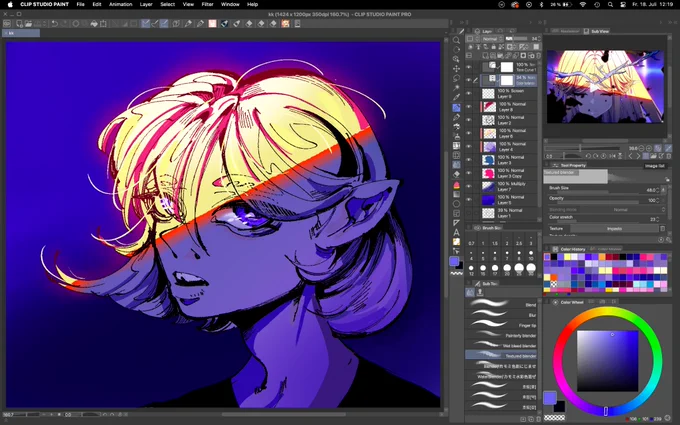Select the Zoom magnifier tool
This screenshot has height=425, width=680.
(x=456, y=40)
